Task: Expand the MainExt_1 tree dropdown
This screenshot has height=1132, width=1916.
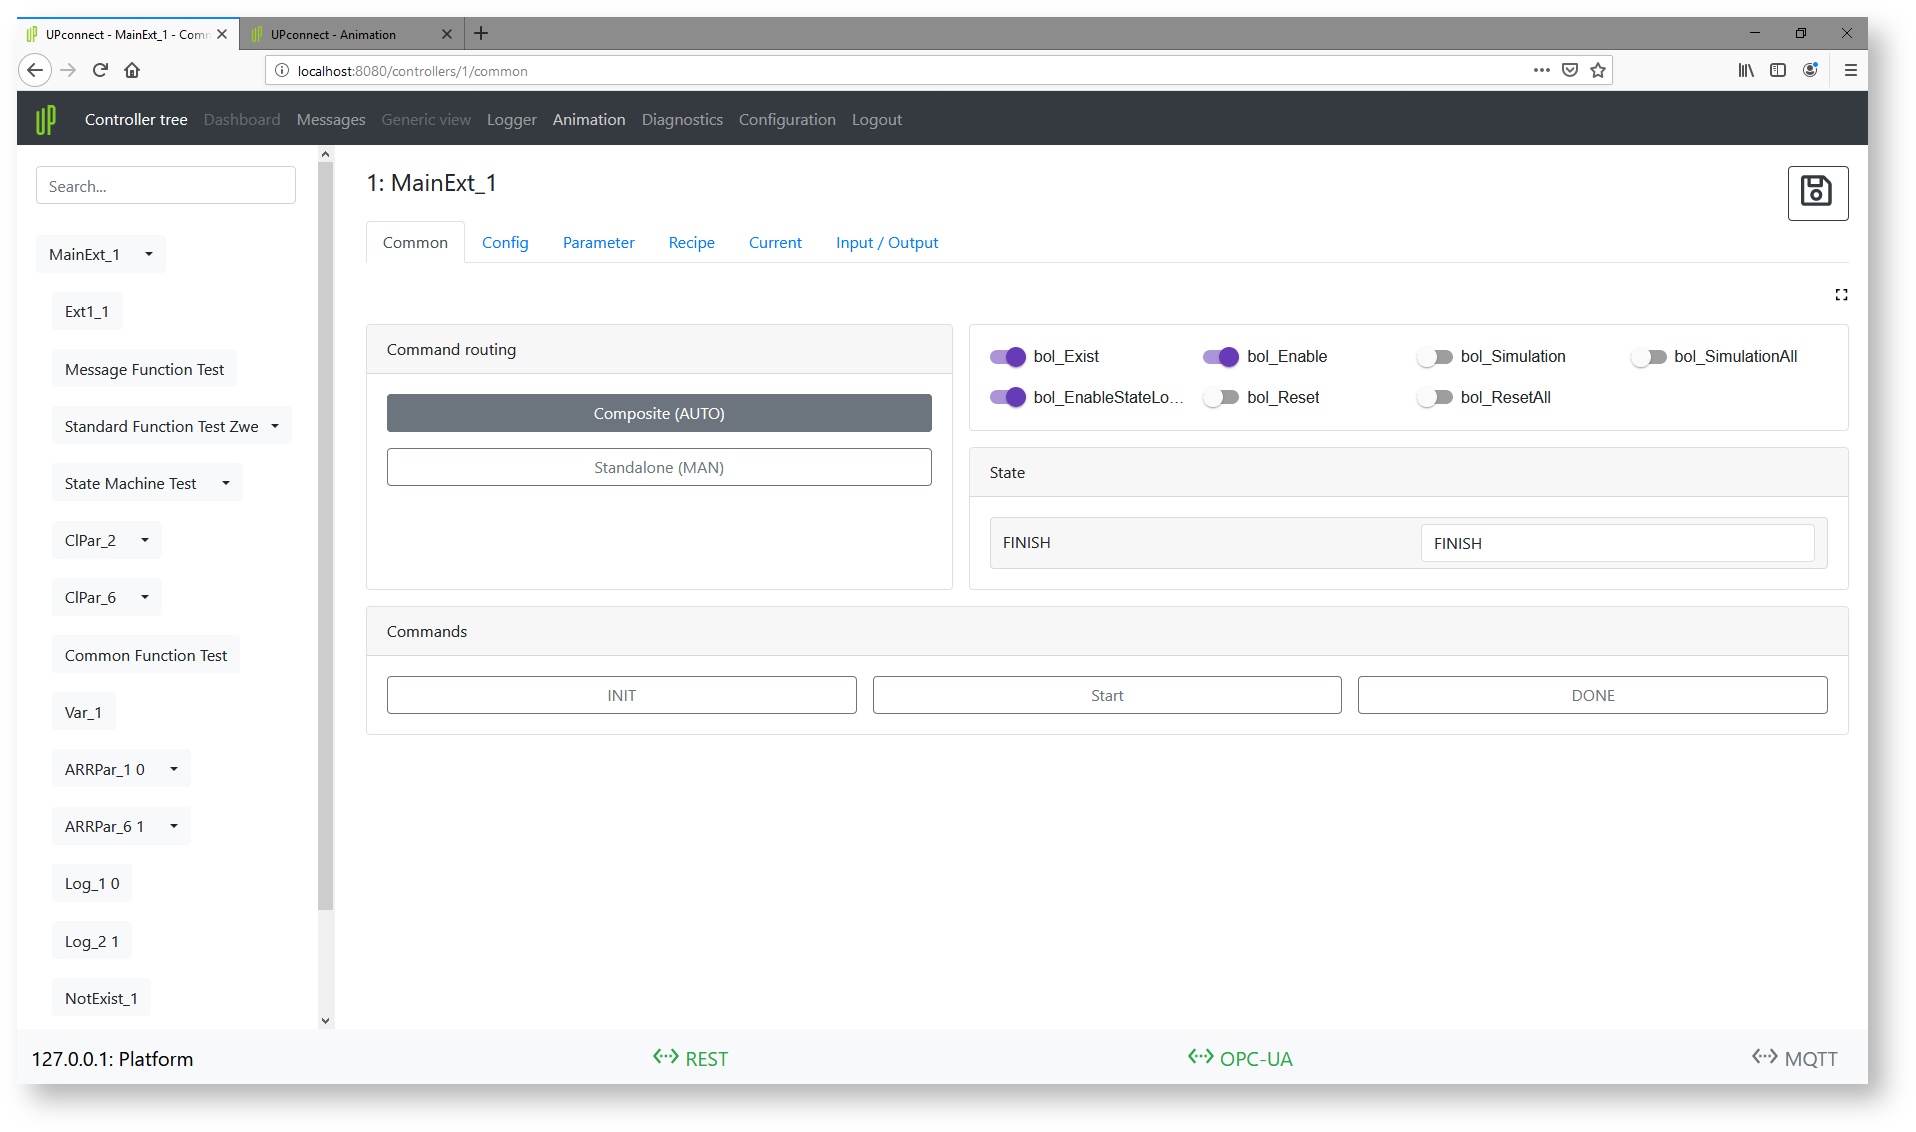Action: pyautogui.click(x=149, y=255)
